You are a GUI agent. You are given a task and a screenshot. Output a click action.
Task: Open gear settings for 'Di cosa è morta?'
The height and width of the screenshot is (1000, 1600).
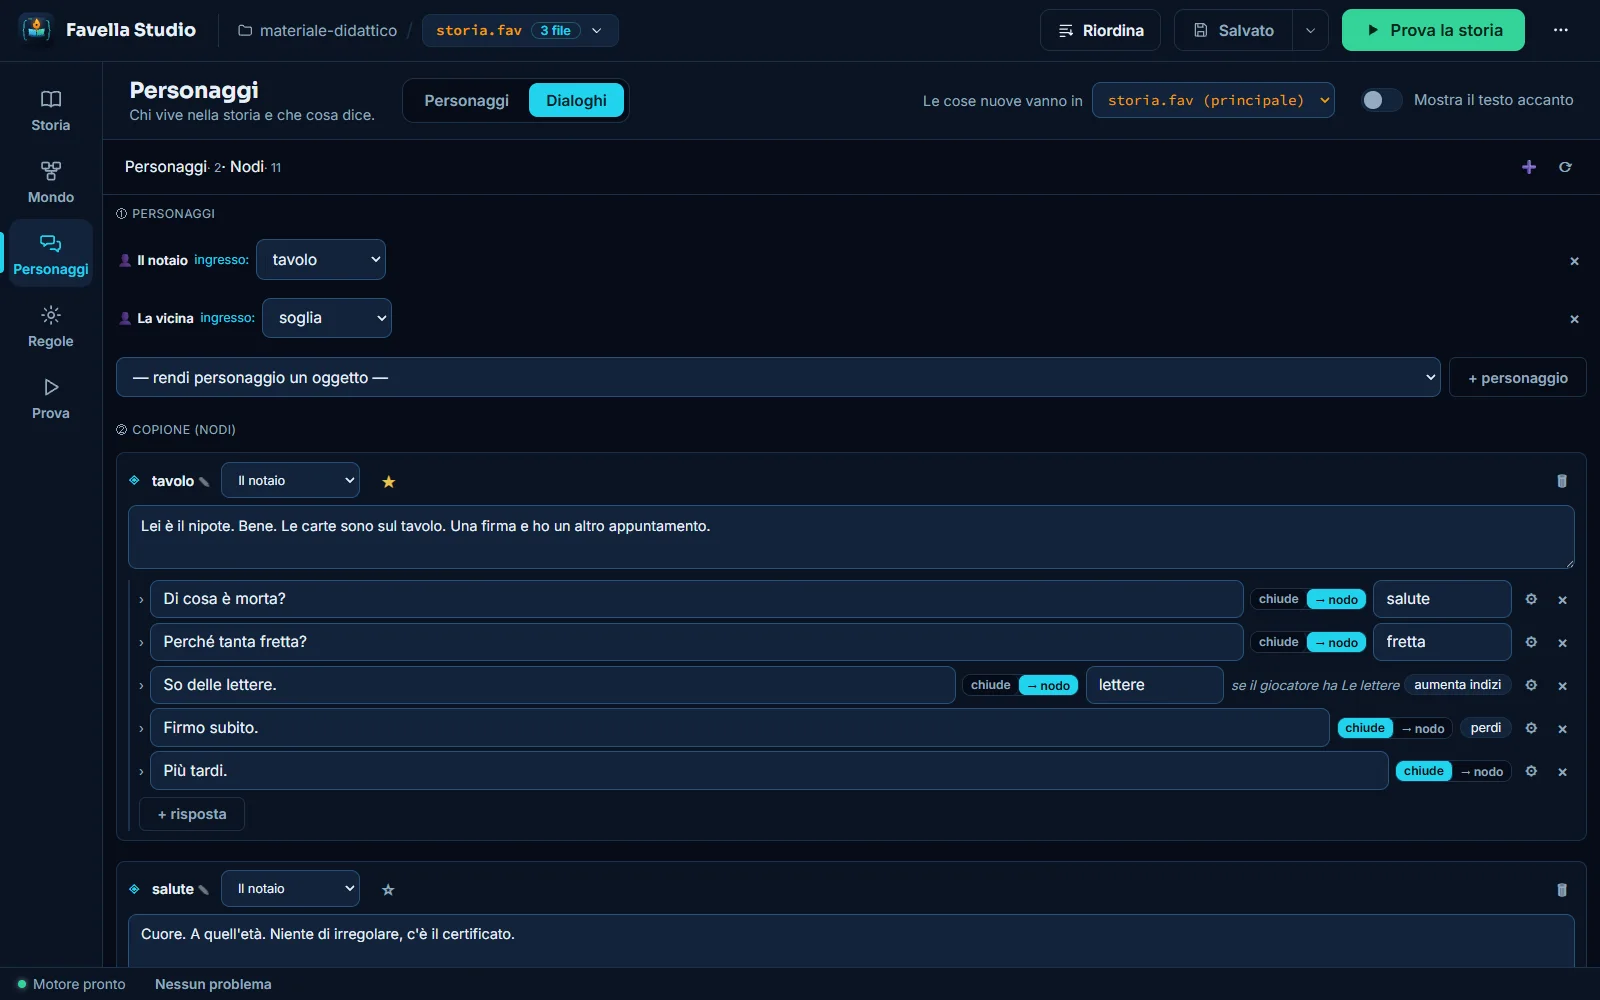(1531, 599)
